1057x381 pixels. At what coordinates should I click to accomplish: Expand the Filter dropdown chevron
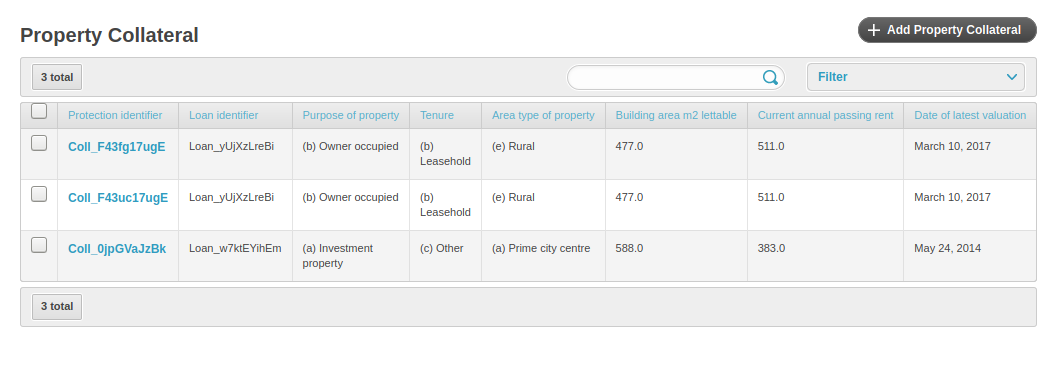click(1011, 77)
